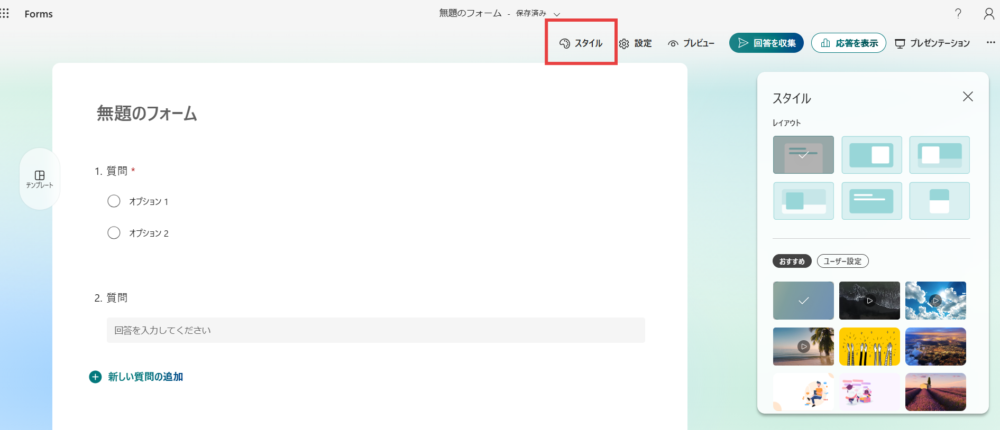Viewport: 1000px width, 430px height.
Task: Click the question 2 label 質問
Action: tap(117, 297)
